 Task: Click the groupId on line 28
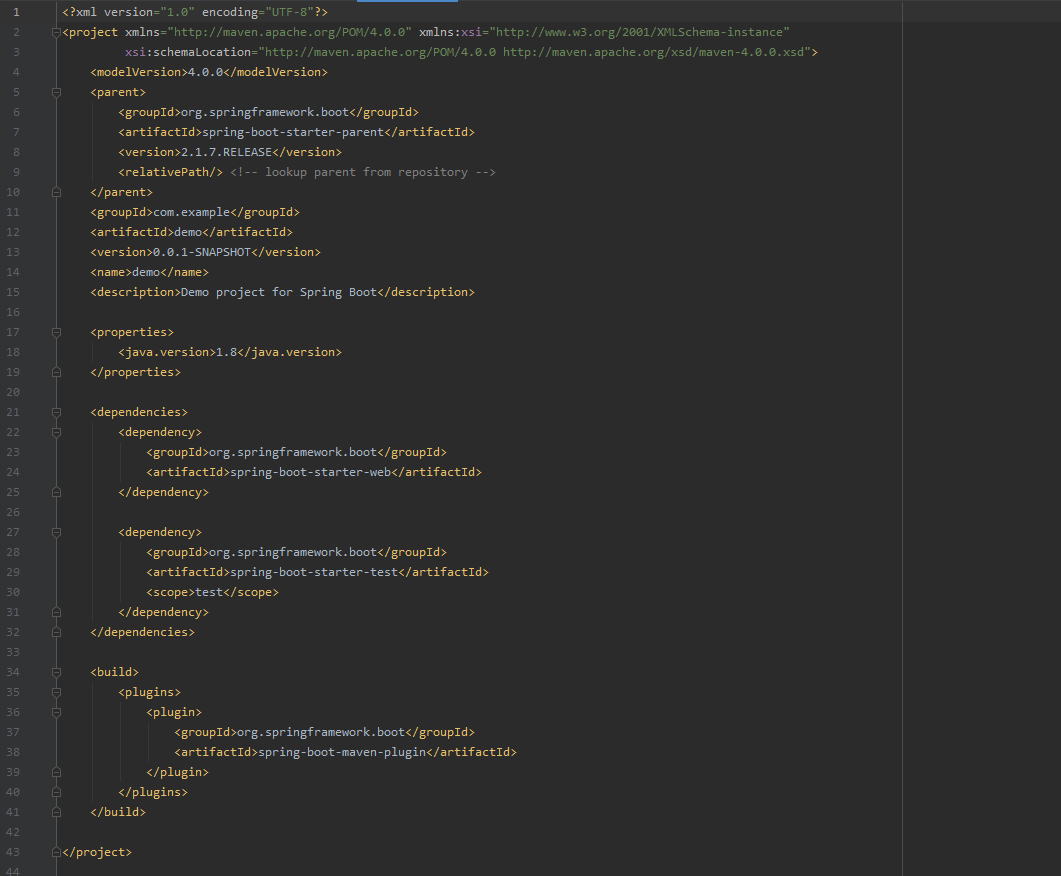pyautogui.click(x=296, y=553)
